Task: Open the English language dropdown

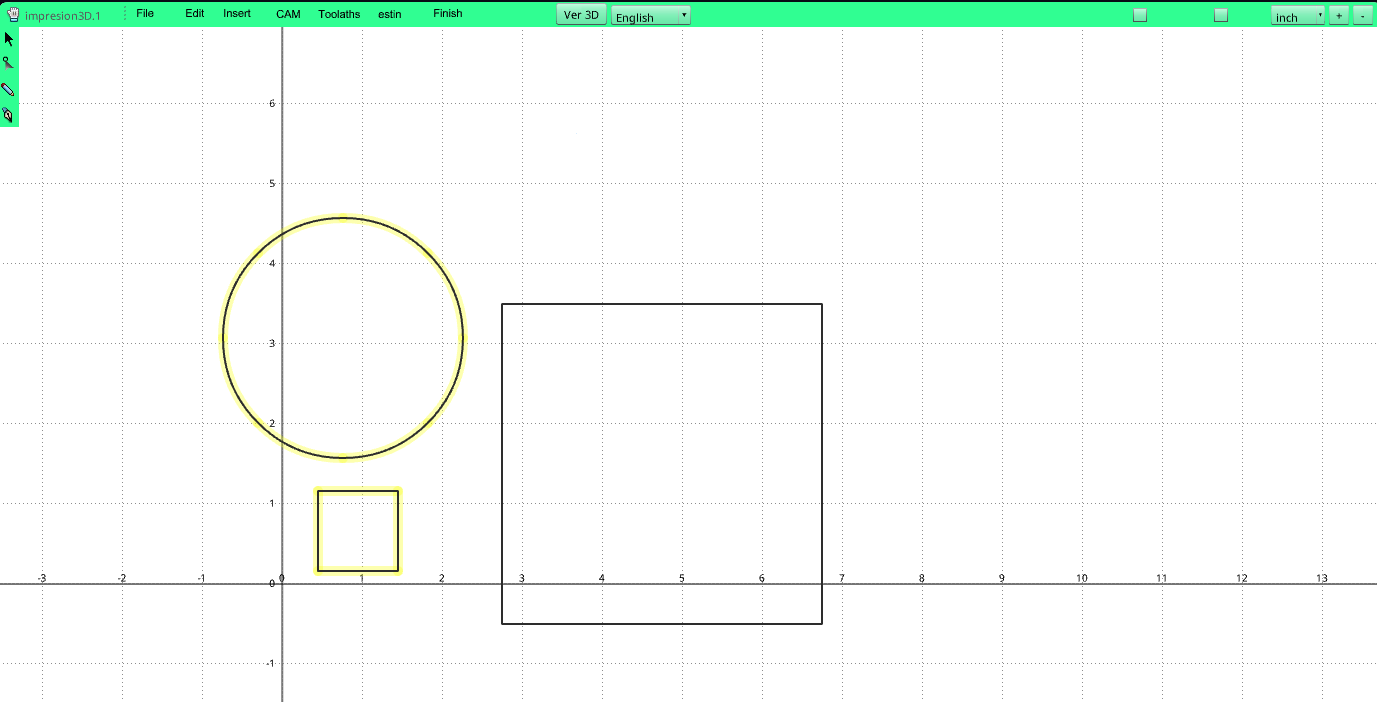Action: pyautogui.click(x=645, y=17)
